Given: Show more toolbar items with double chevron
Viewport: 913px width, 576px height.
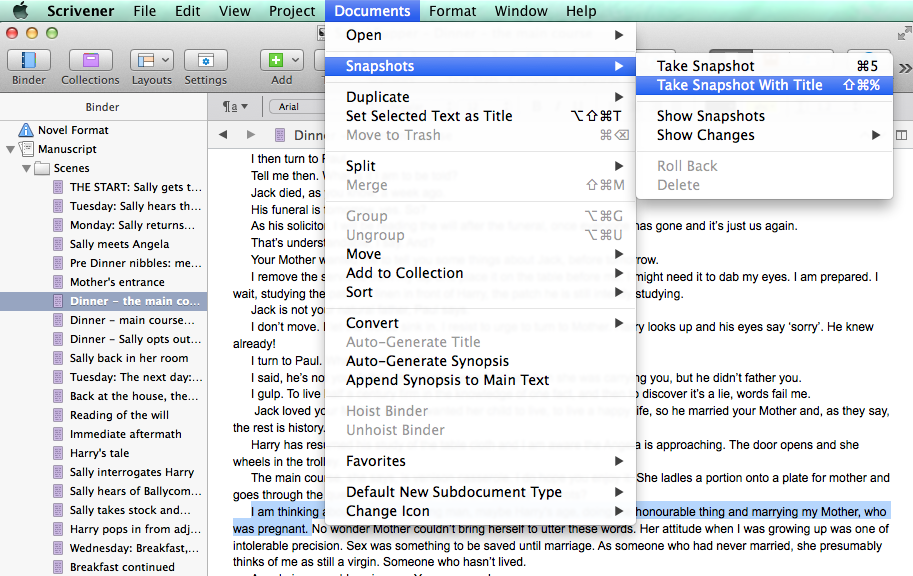Looking at the screenshot, I should click(x=905, y=69).
